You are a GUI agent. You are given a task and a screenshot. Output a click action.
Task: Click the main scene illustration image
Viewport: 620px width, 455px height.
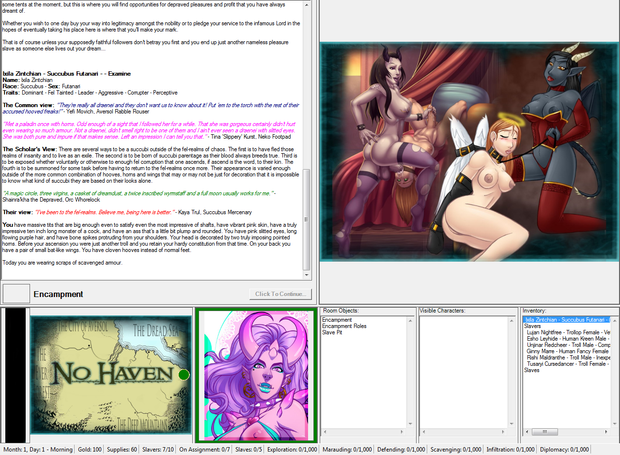point(469,151)
